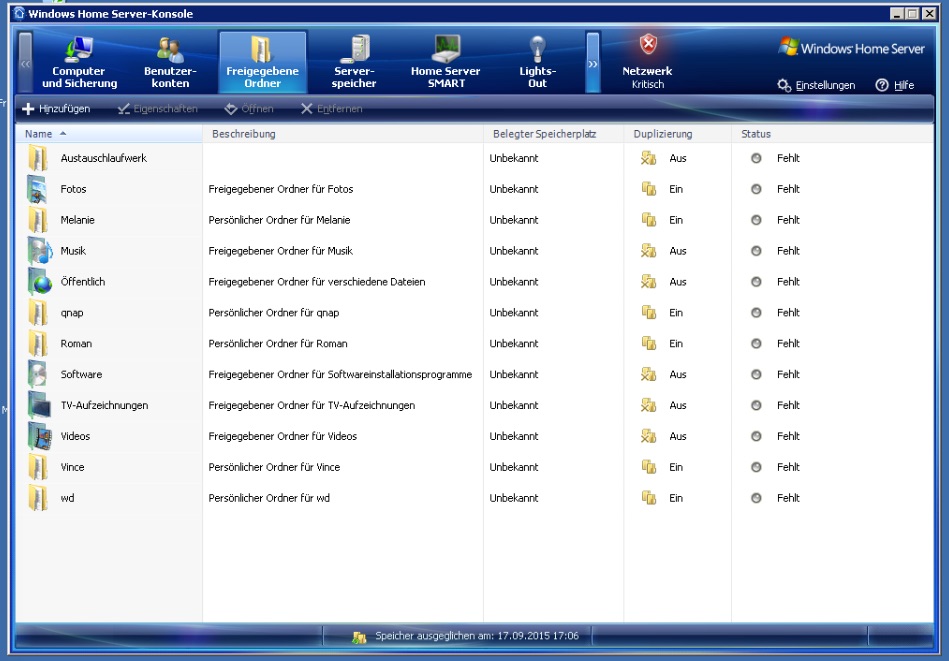Click the Windows Home Server logo
The height and width of the screenshot is (661, 949).
pyautogui.click(x=851, y=48)
